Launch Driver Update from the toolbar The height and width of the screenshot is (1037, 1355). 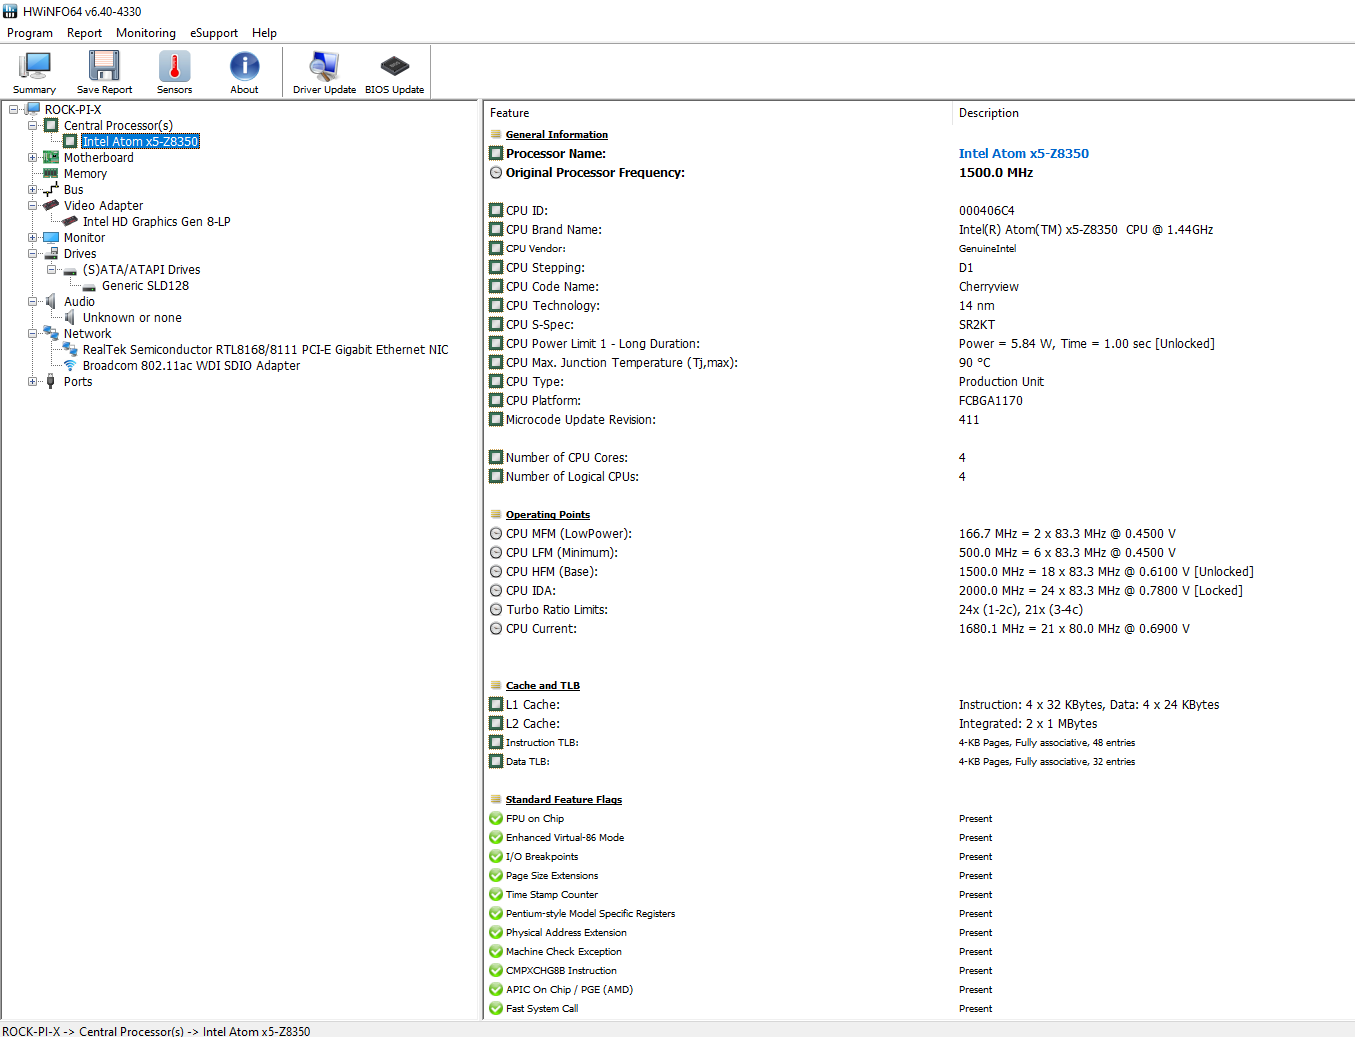(x=324, y=72)
